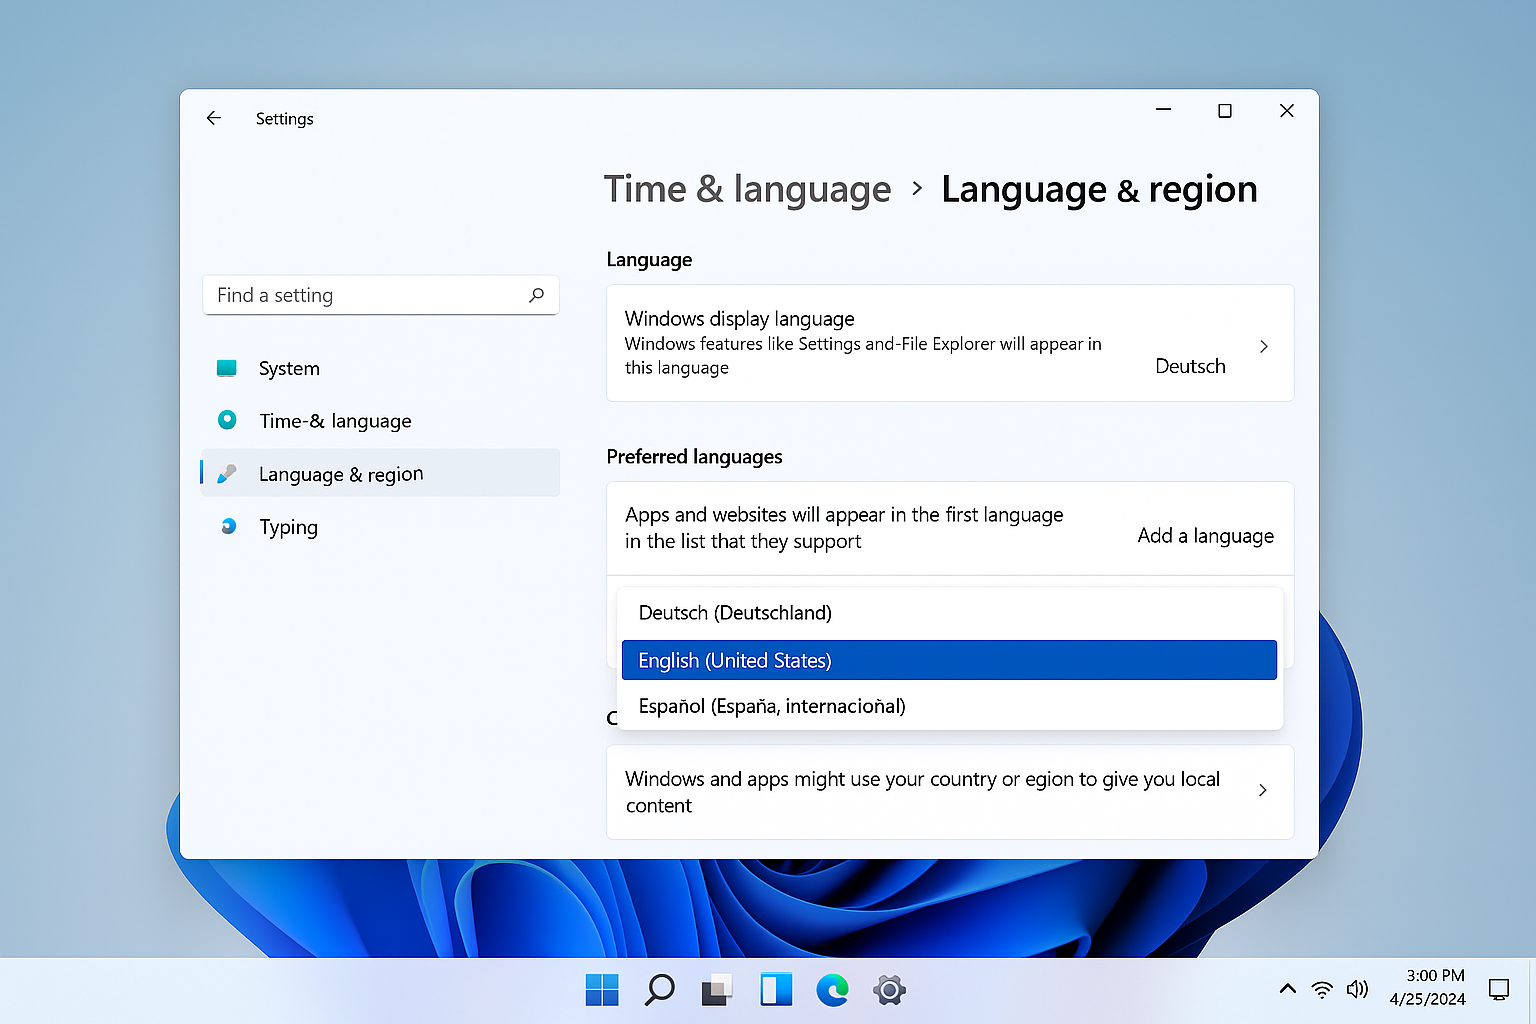The image size is (1536, 1024).
Task: Close the Settings window
Action: 1287,111
